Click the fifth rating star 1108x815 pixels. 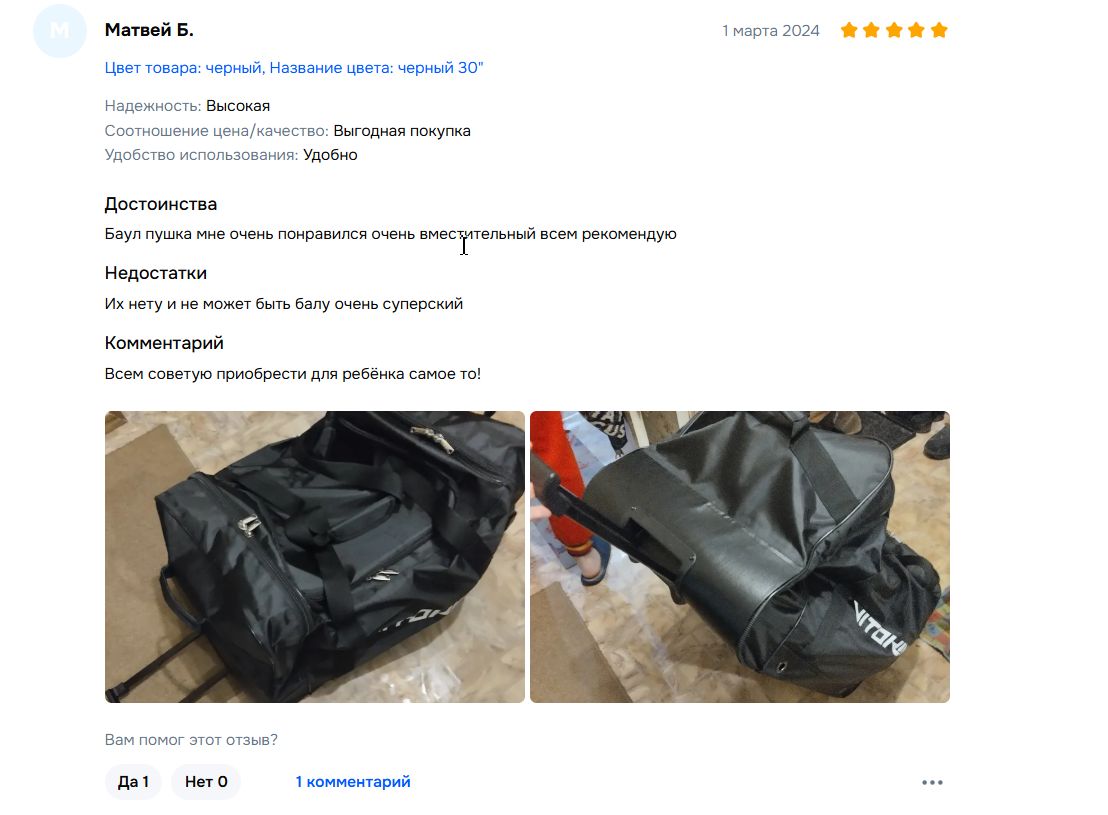click(x=939, y=30)
